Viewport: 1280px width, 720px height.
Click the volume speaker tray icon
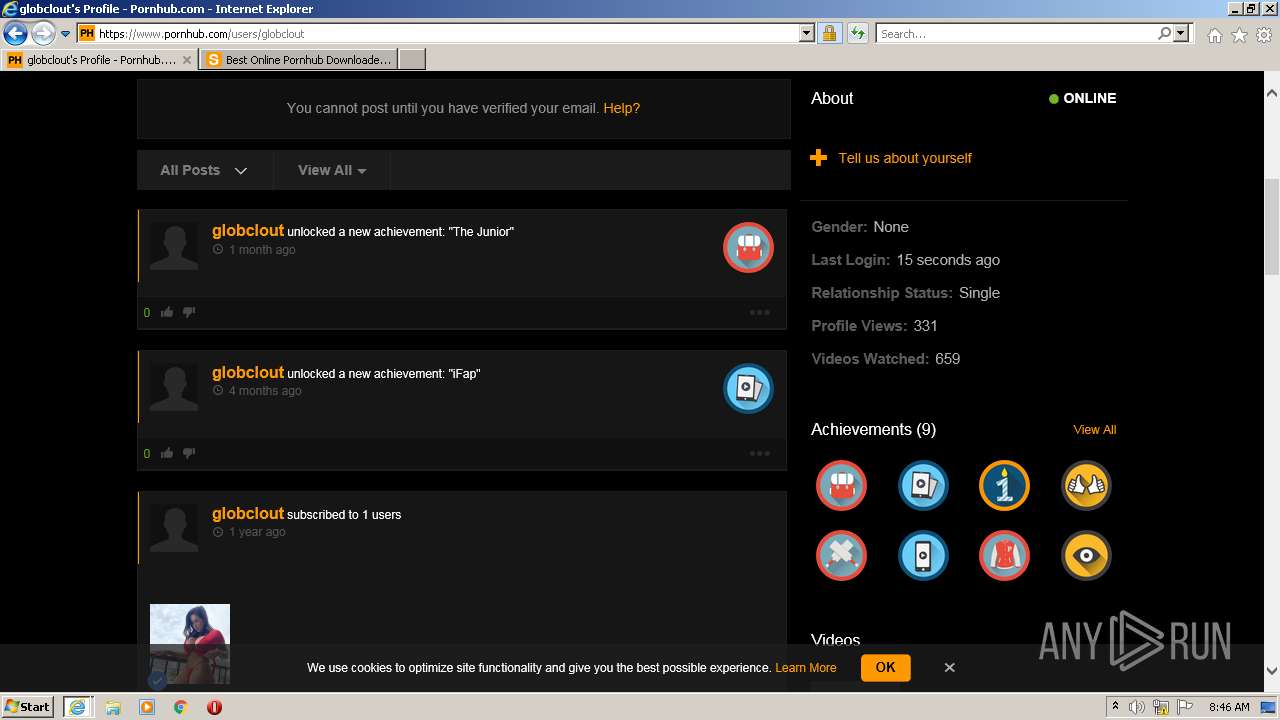tap(1136, 707)
